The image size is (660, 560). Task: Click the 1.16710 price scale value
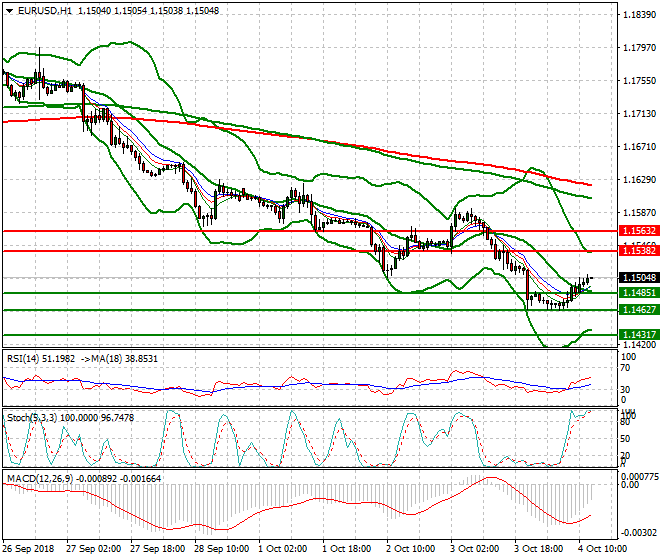tap(639, 147)
